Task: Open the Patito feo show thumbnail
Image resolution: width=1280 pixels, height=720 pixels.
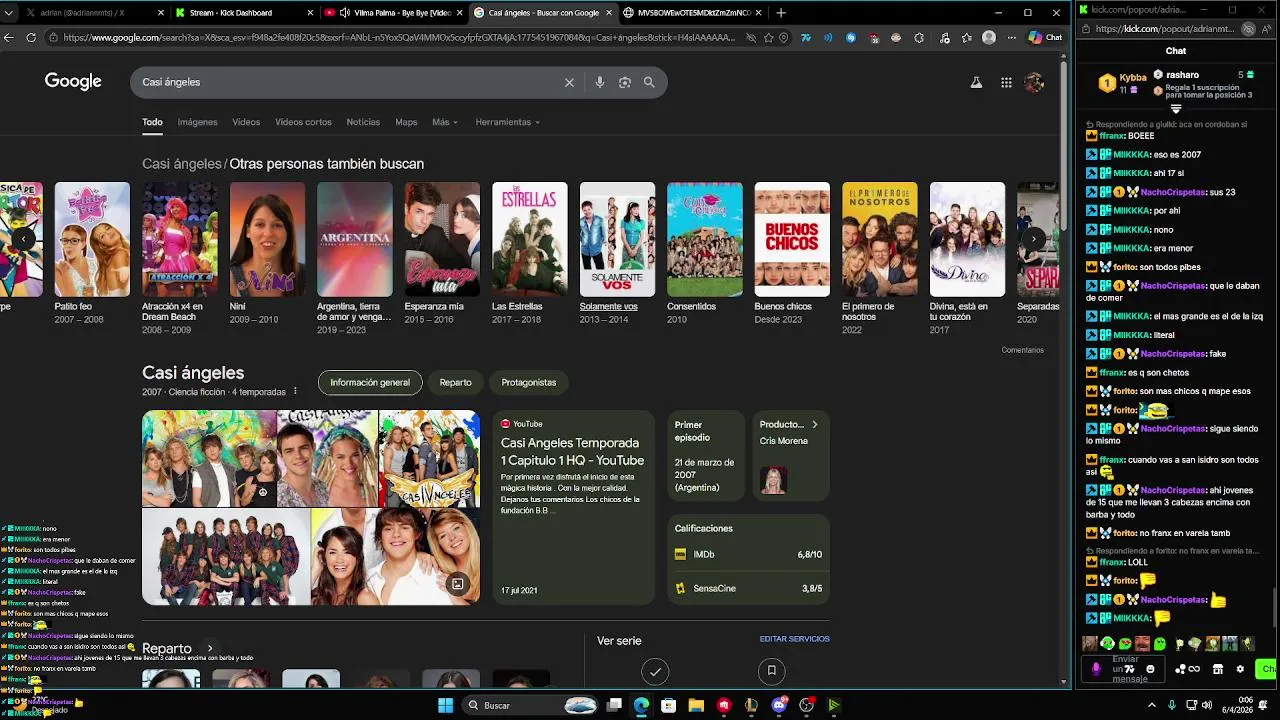Action: pyautogui.click(x=92, y=240)
